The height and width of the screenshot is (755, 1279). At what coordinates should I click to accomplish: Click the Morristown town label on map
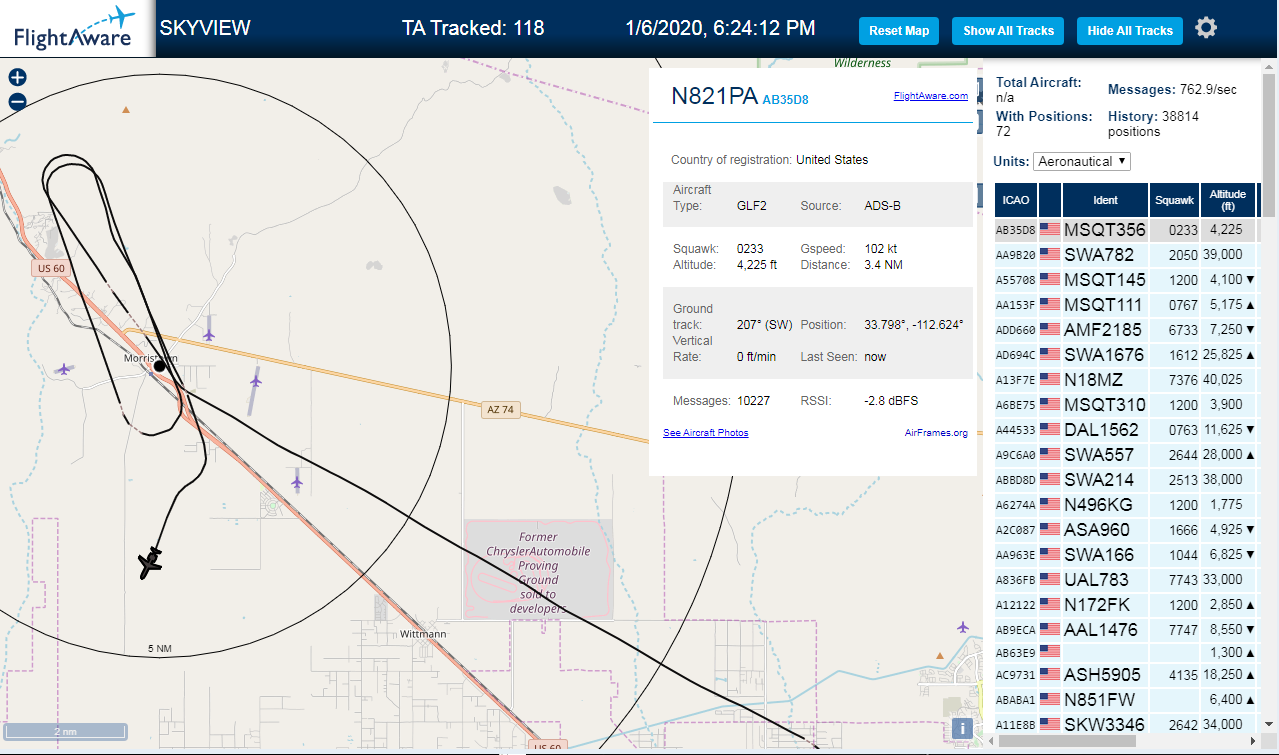pos(150,358)
